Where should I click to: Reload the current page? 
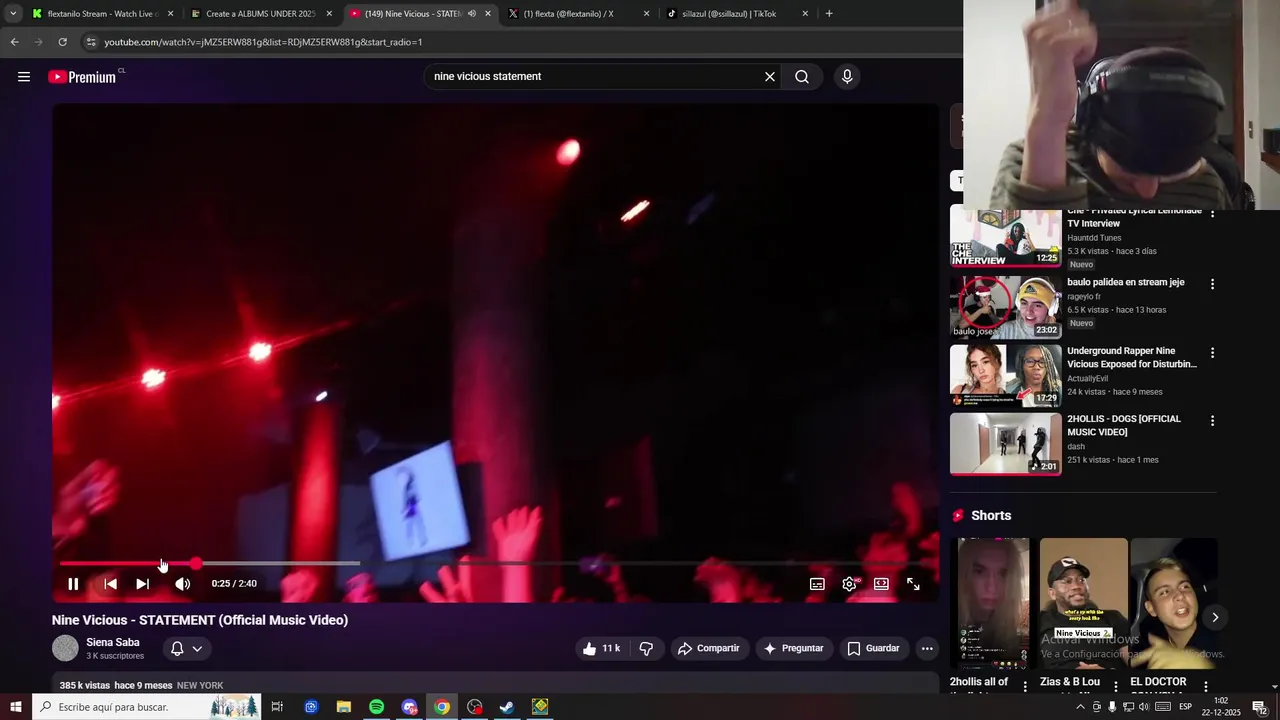tap(62, 42)
